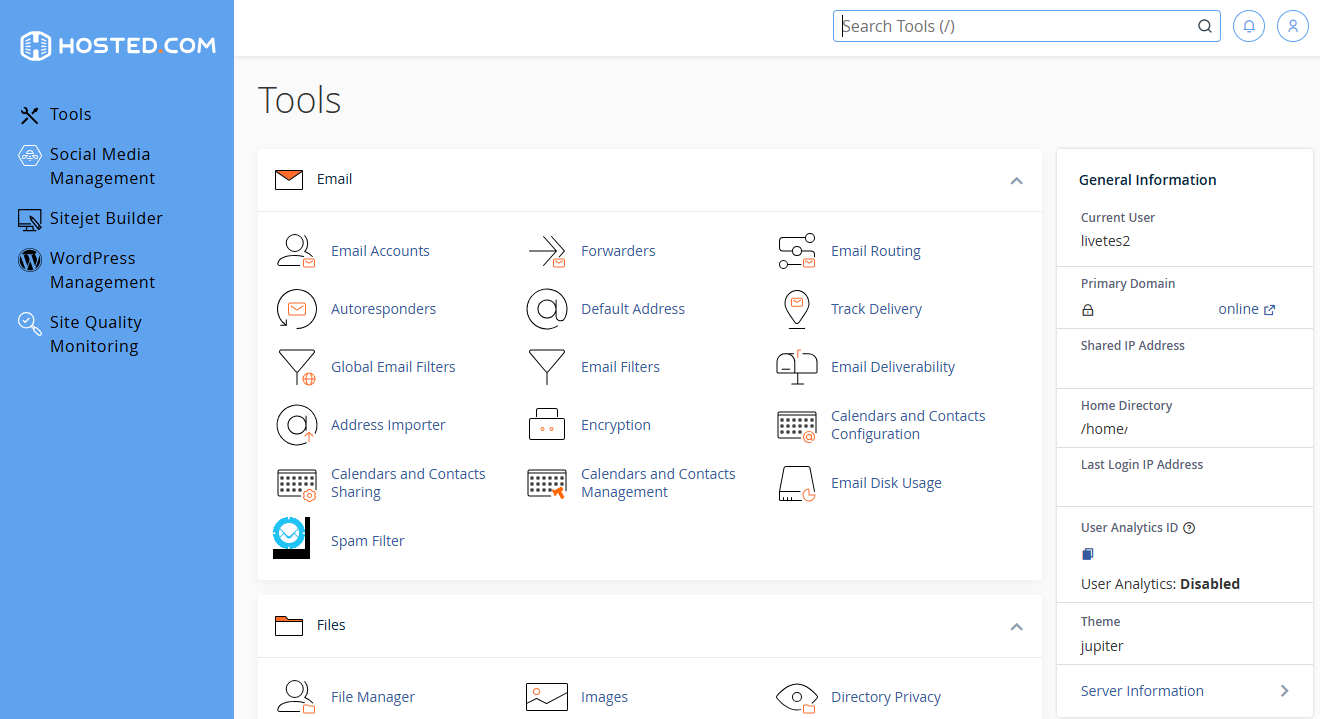Image resolution: width=1320 pixels, height=719 pixels.
Task: Open the Encryption icon
Action: (547, 425)
